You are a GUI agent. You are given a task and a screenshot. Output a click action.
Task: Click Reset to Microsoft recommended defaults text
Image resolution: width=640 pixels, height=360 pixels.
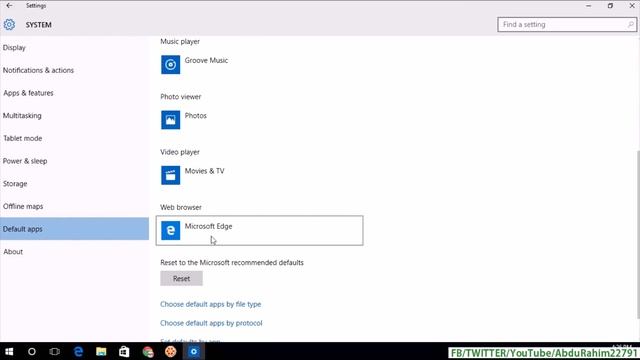tap(232, 262)
